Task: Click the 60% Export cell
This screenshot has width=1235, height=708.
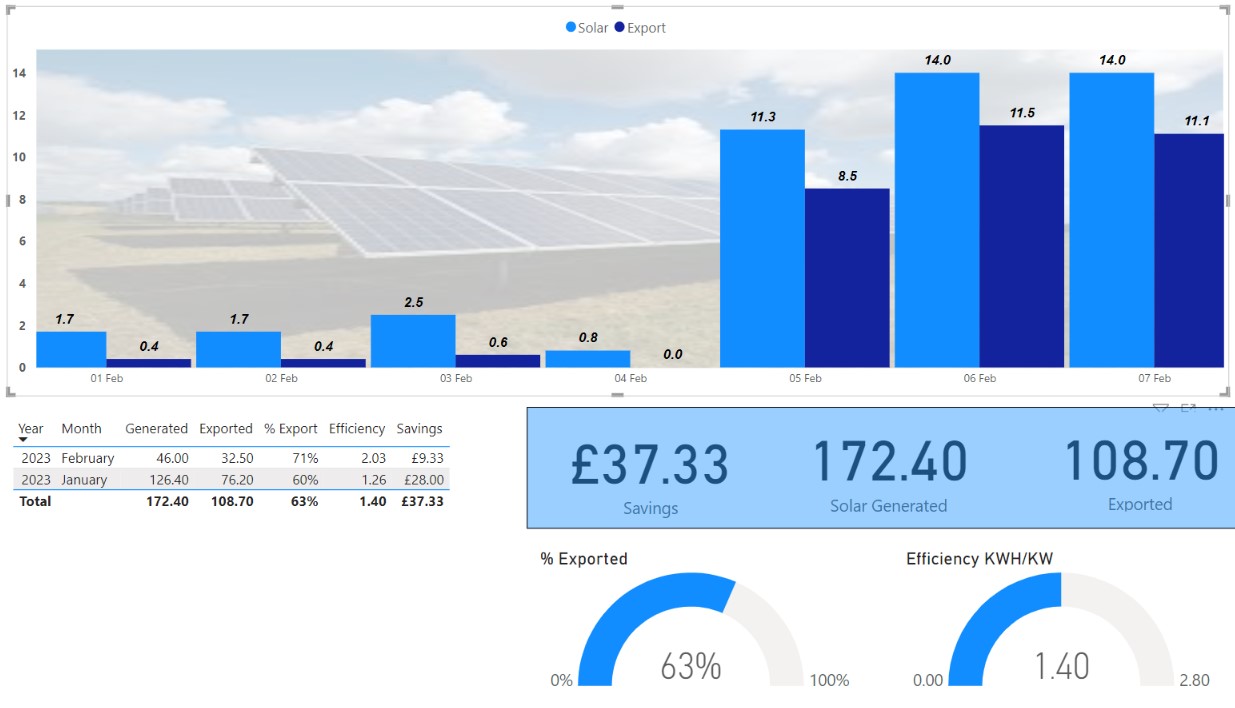Action: (x=305, y=480)
